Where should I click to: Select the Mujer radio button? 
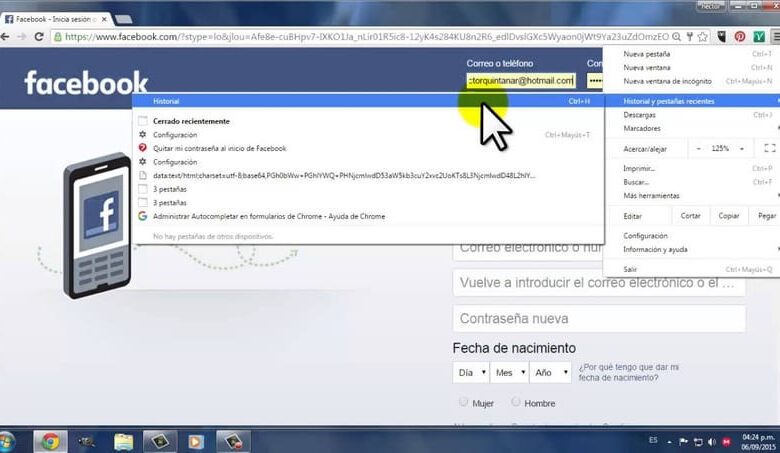coord(464,402)
